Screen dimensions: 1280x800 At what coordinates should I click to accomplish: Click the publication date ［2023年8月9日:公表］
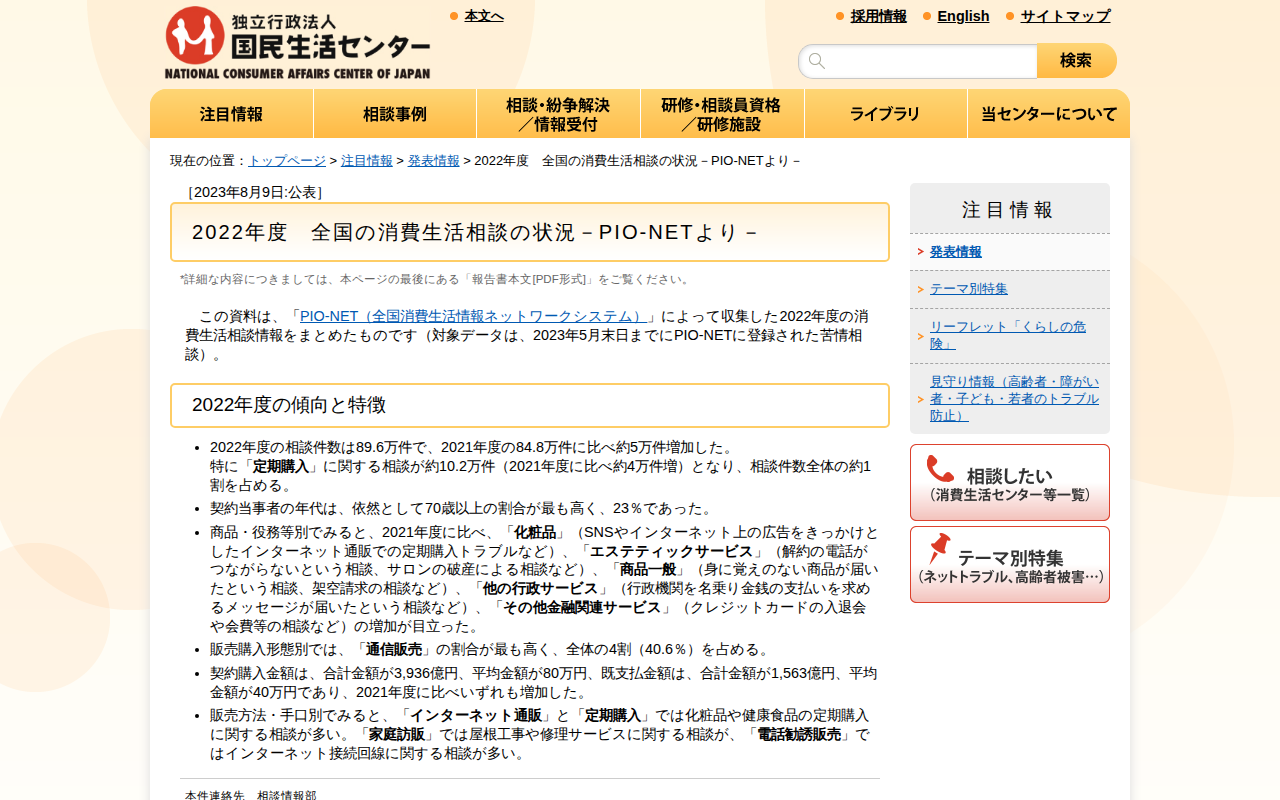click(x=255, y=192)
